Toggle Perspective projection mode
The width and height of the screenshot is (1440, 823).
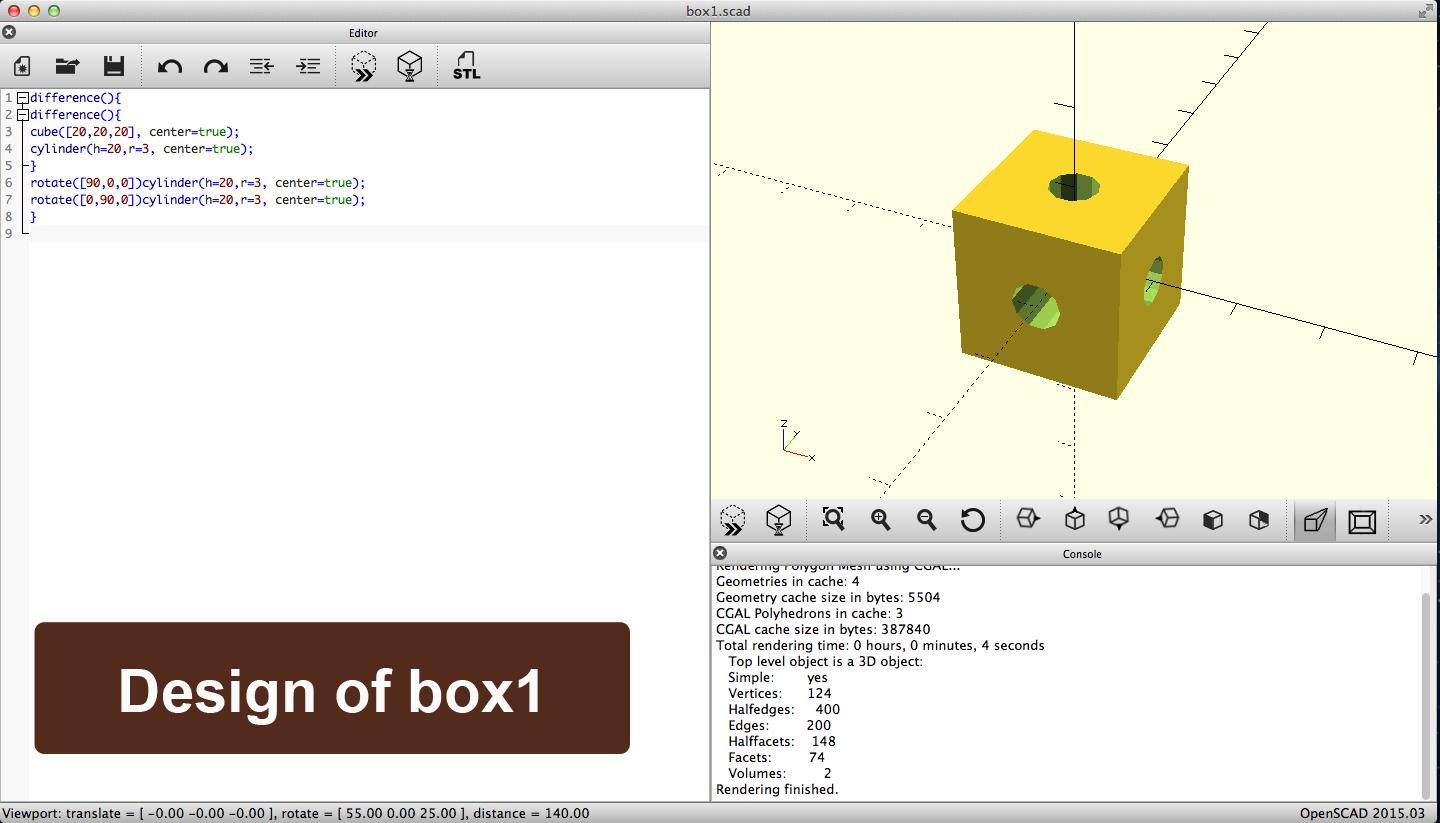(x=1315, y=520)
